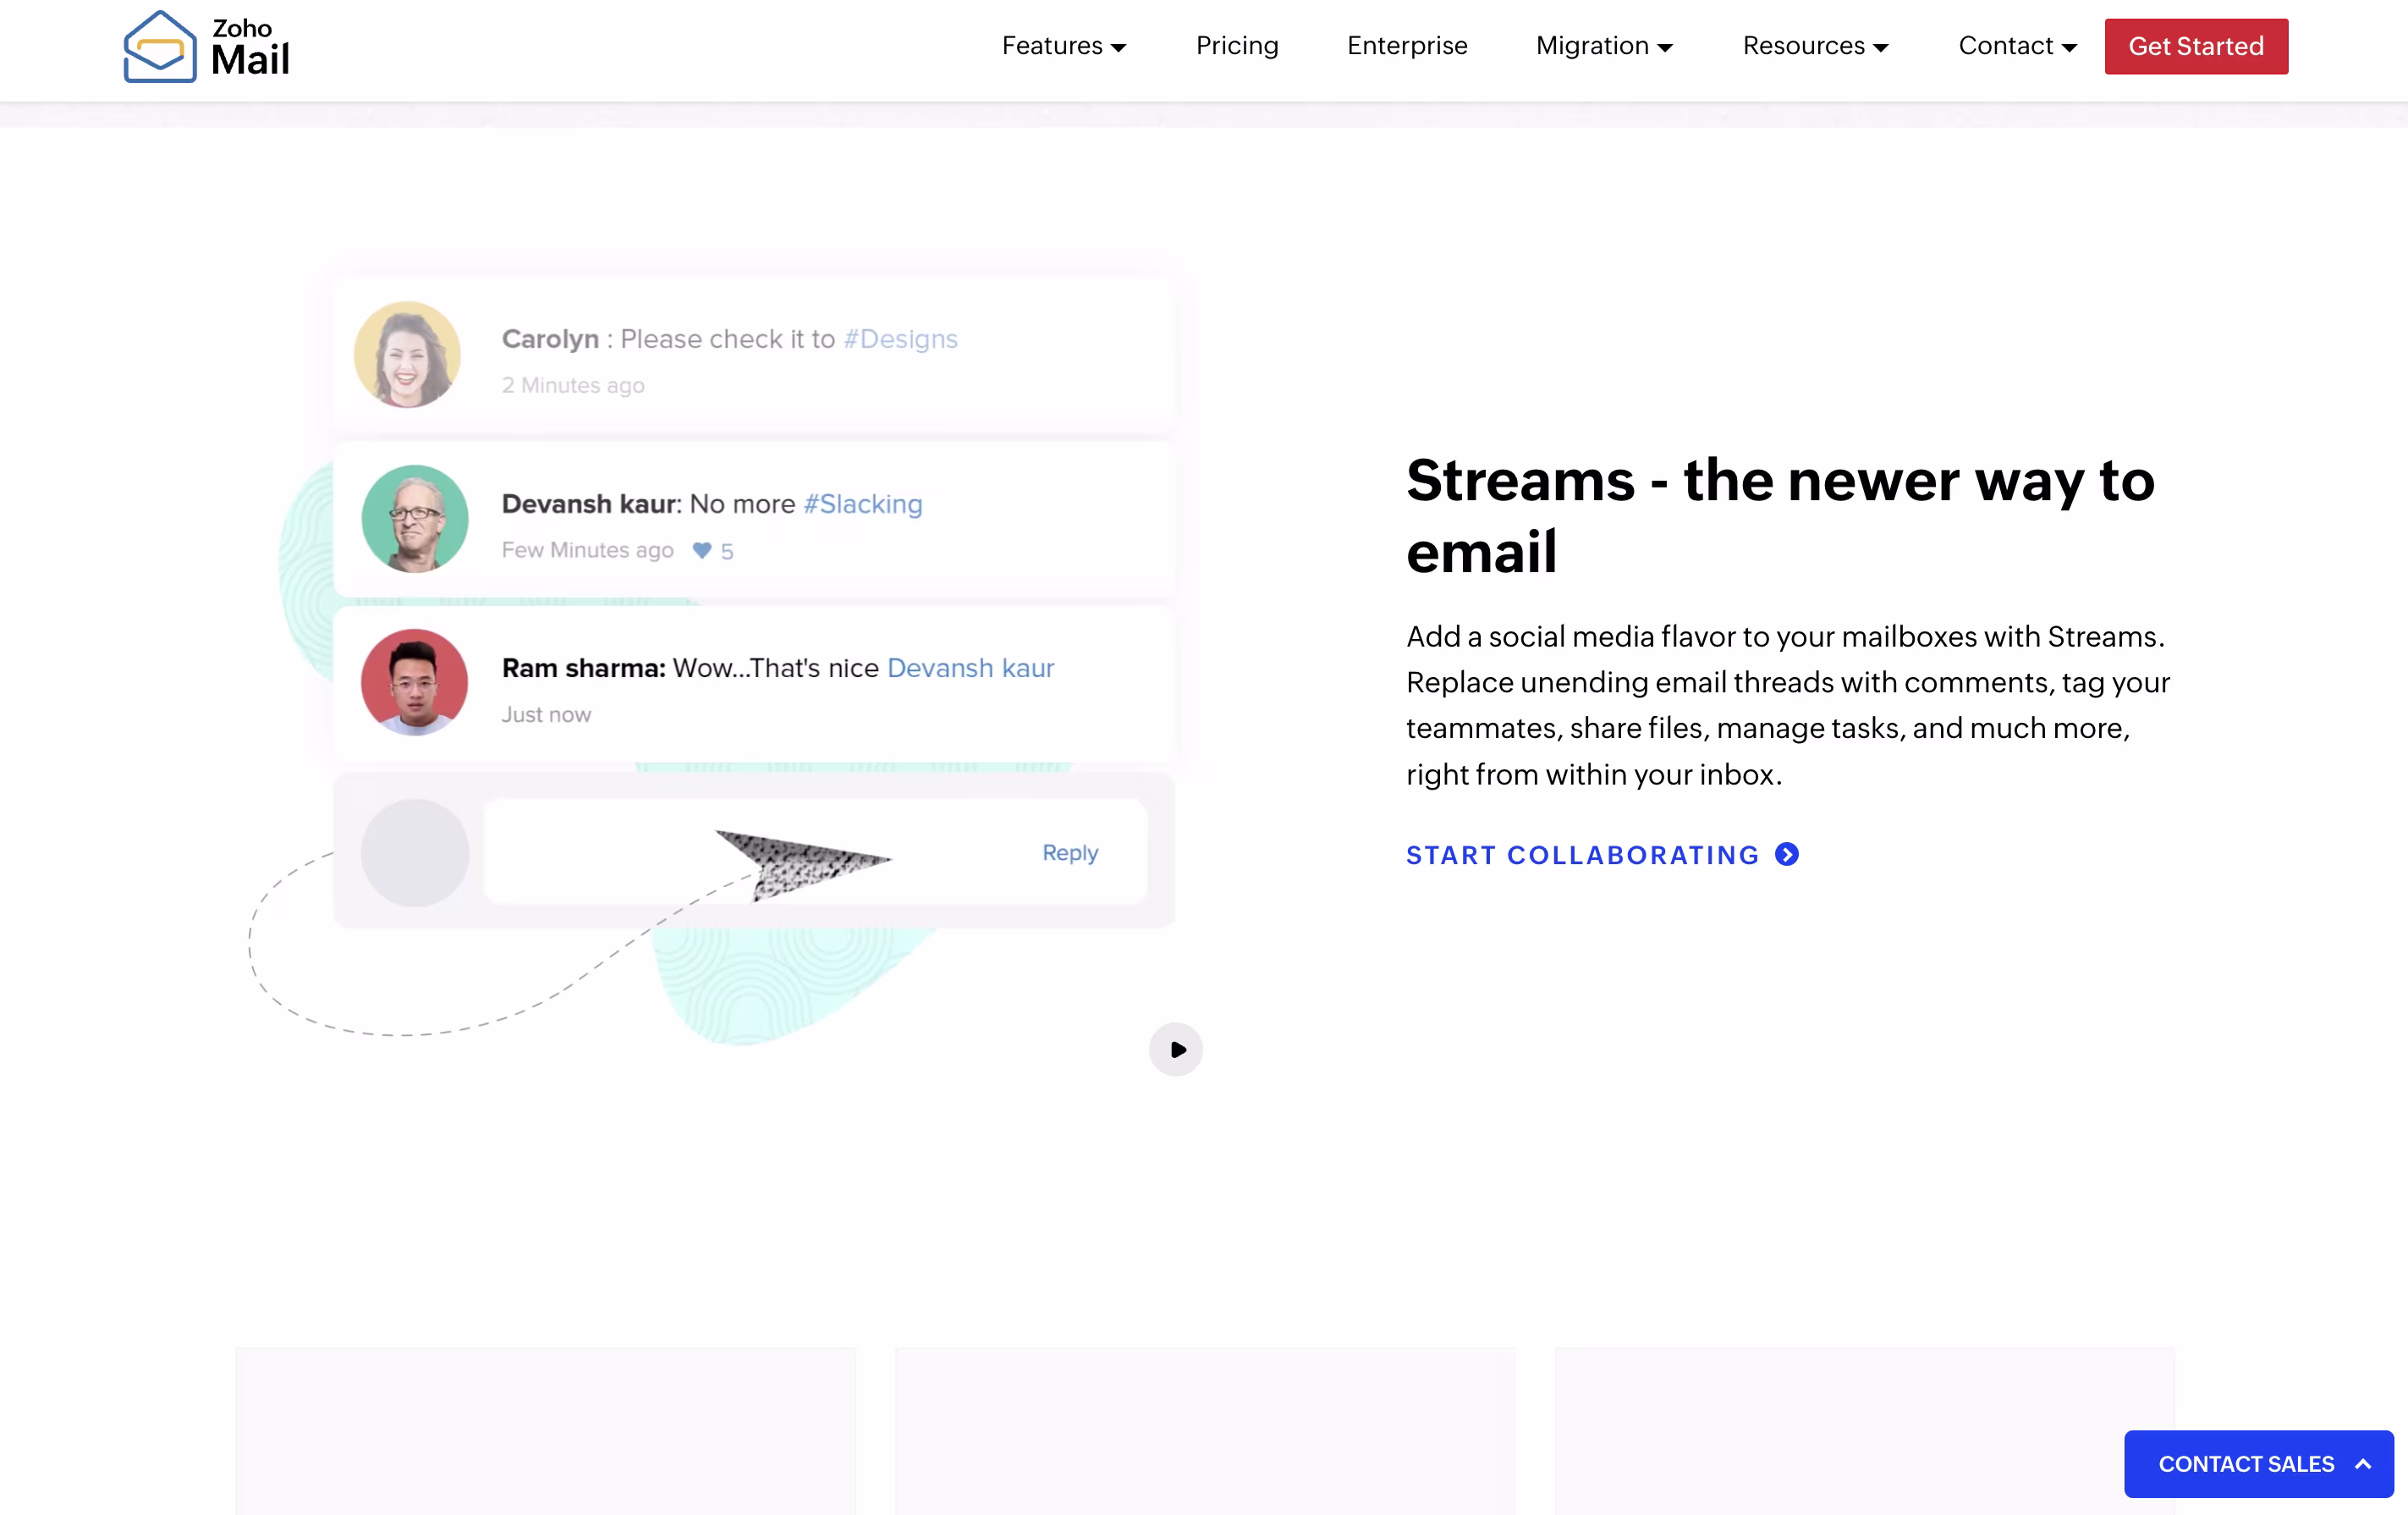Viewport: 2408px width, 1515px height.
Task: Collapse the CONTACT SALES widget via chevron icon
Action: click(x=2362, y=1463)
